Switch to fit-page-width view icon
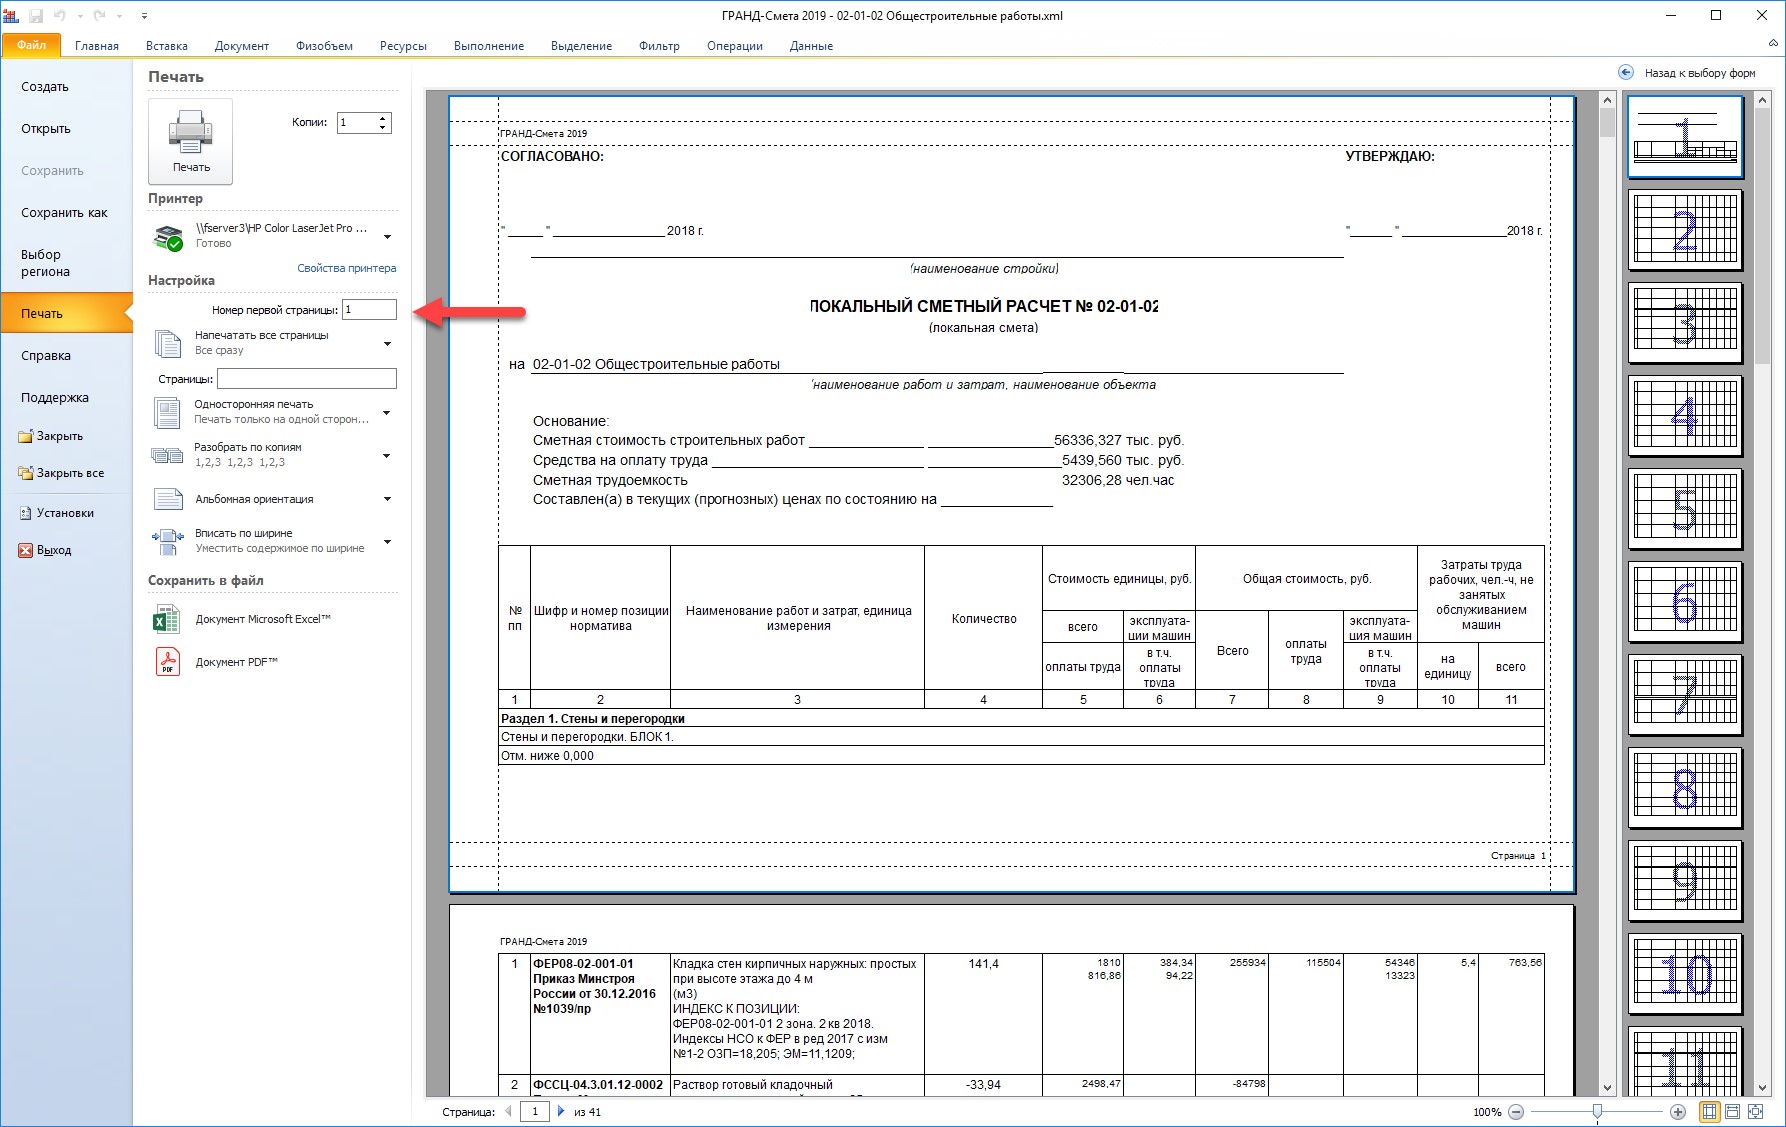The height and width of the screenshot is (1127, 1786). coord(1732,1112)
